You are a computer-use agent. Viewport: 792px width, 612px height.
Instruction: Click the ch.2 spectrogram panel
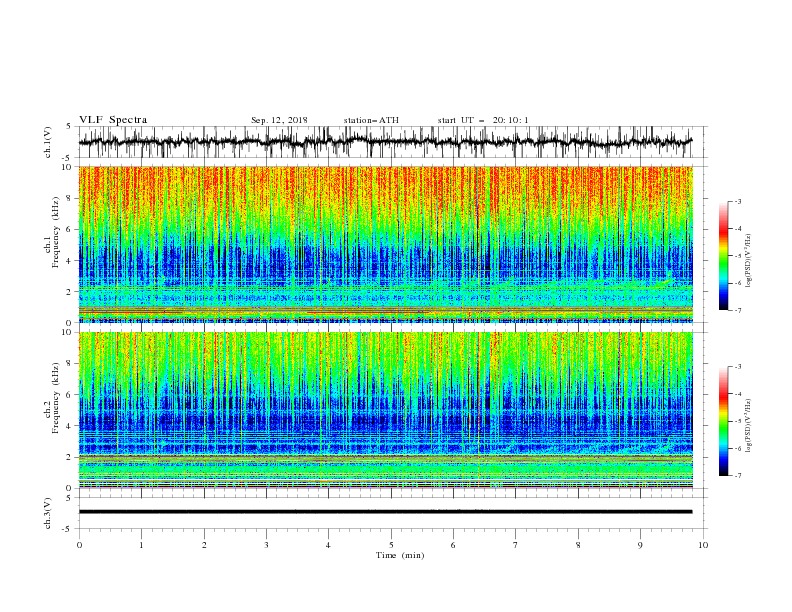(x=385, y=410)
